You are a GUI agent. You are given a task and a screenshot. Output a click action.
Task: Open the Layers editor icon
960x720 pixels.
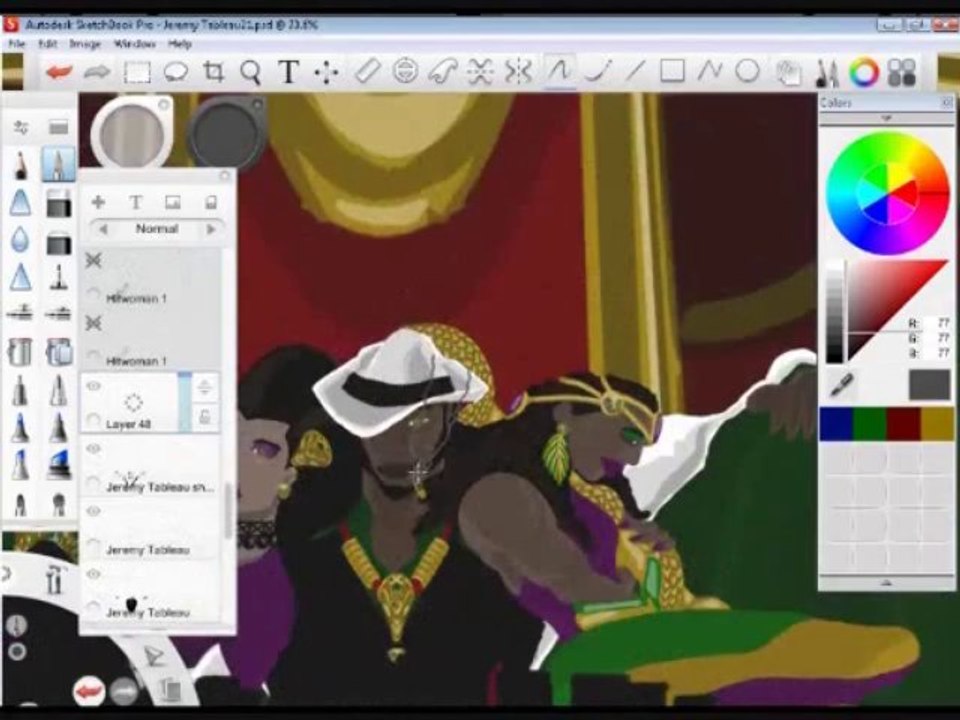pos(789,73)
